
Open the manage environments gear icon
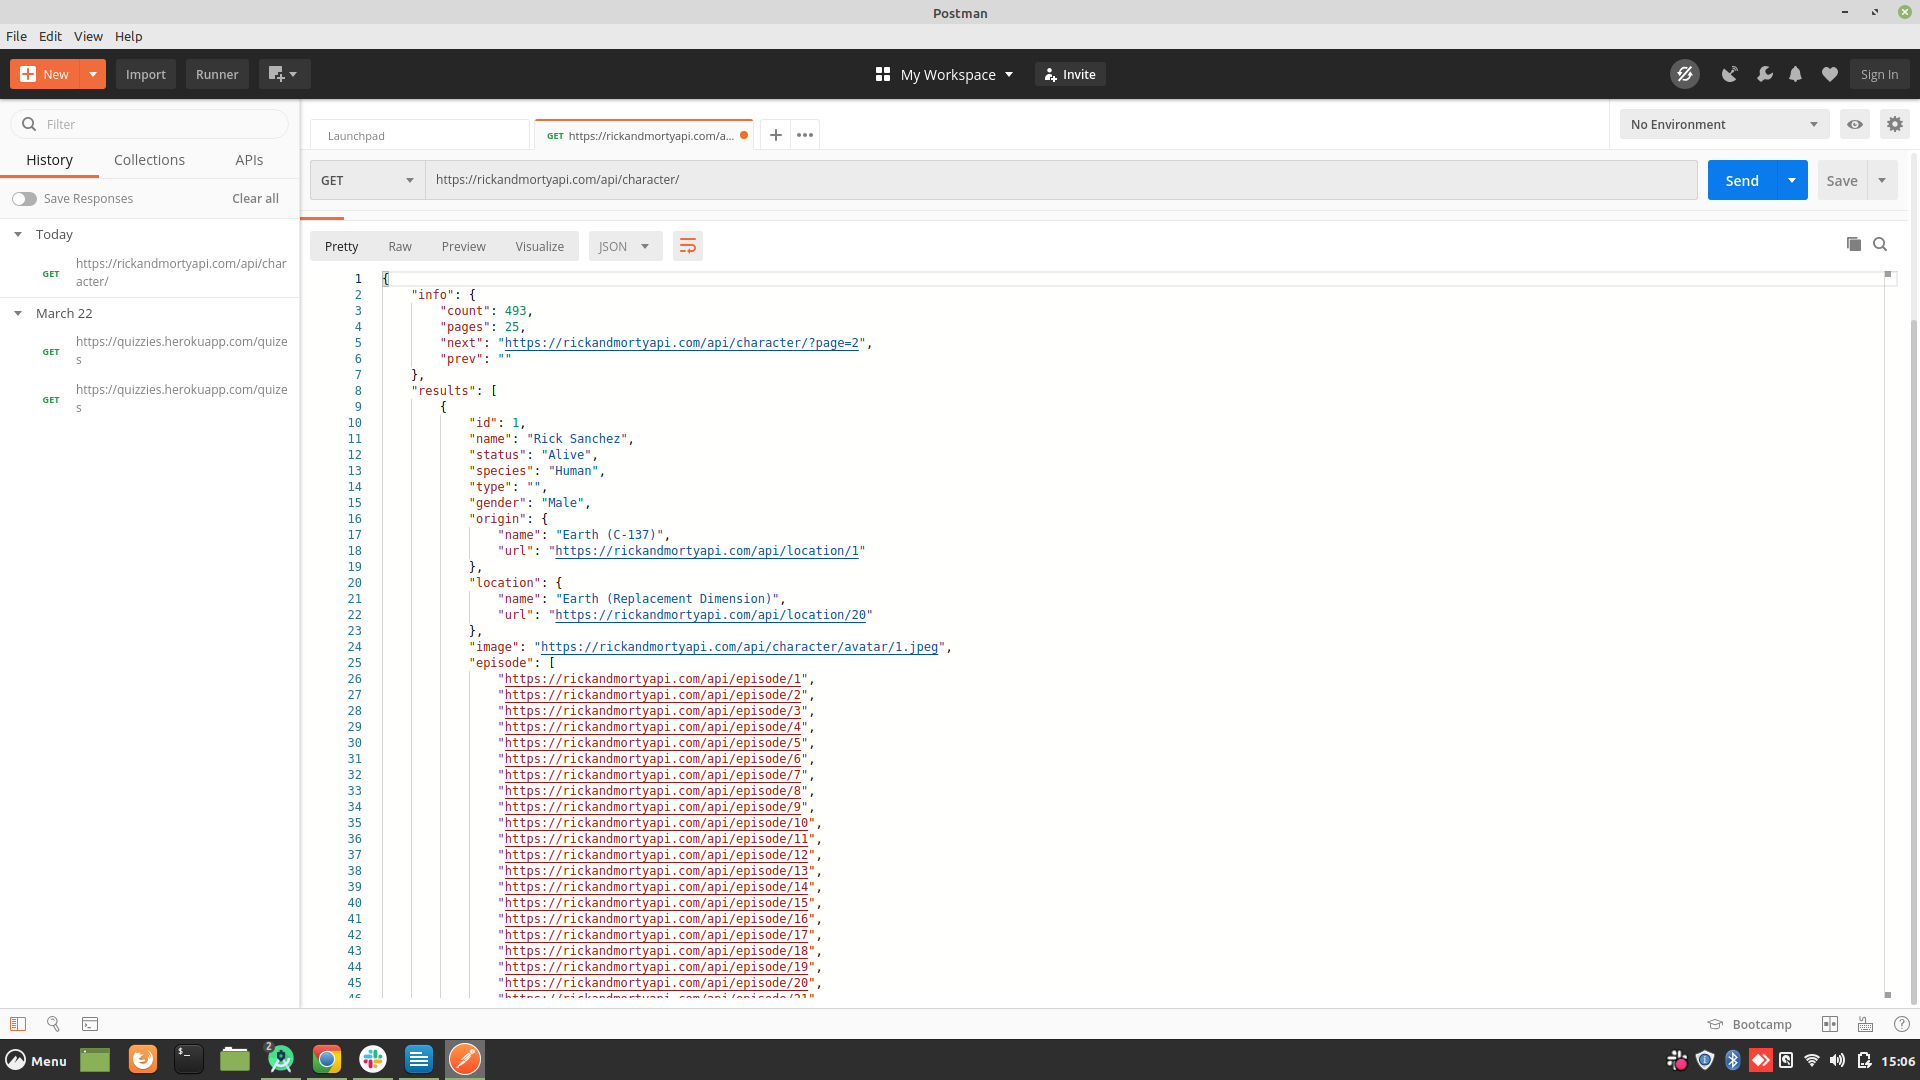tap(1895, 124)
